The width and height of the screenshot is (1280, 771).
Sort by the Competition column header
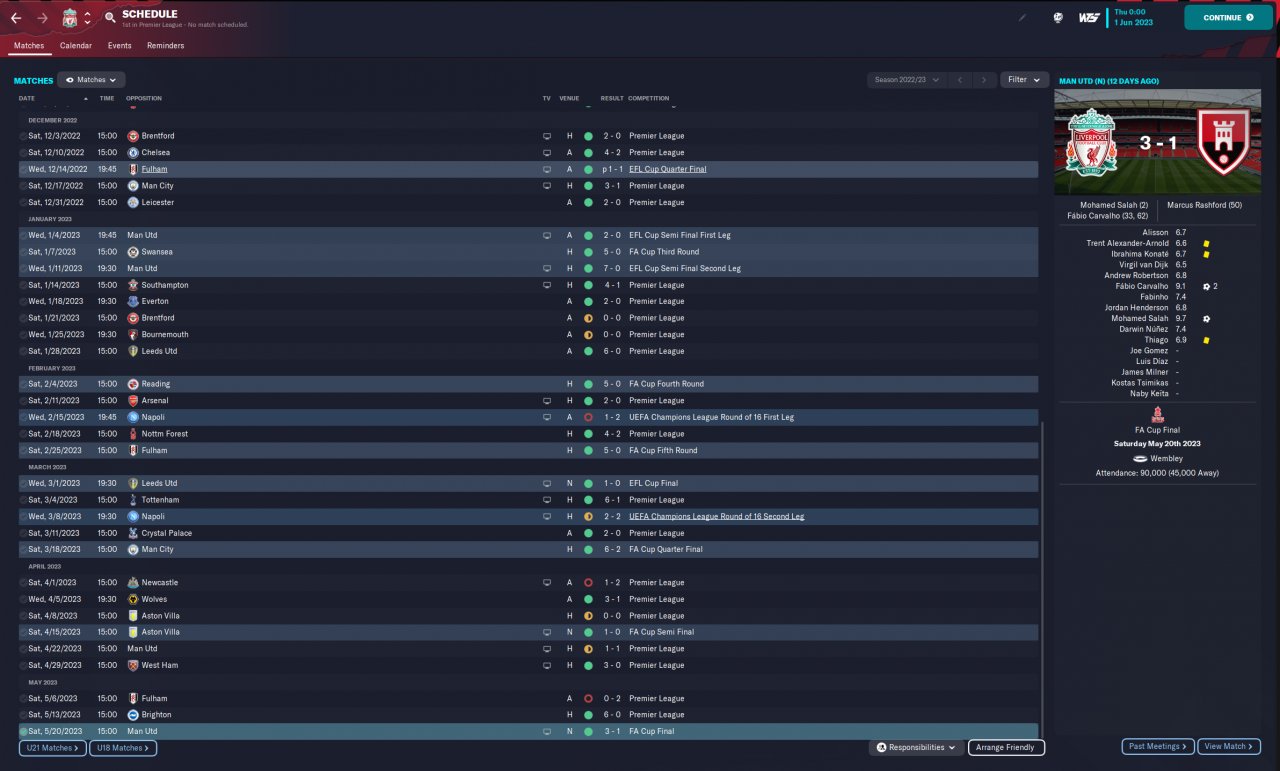649,99
